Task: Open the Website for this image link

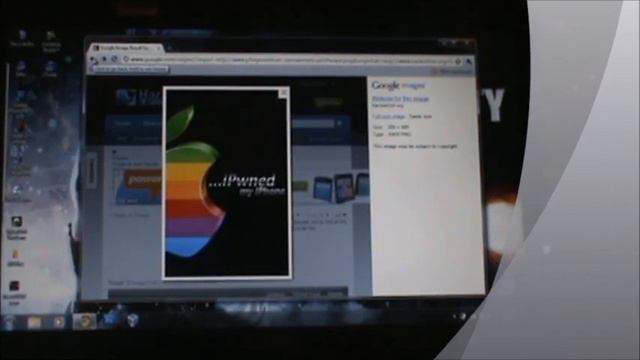Action: 400,99
